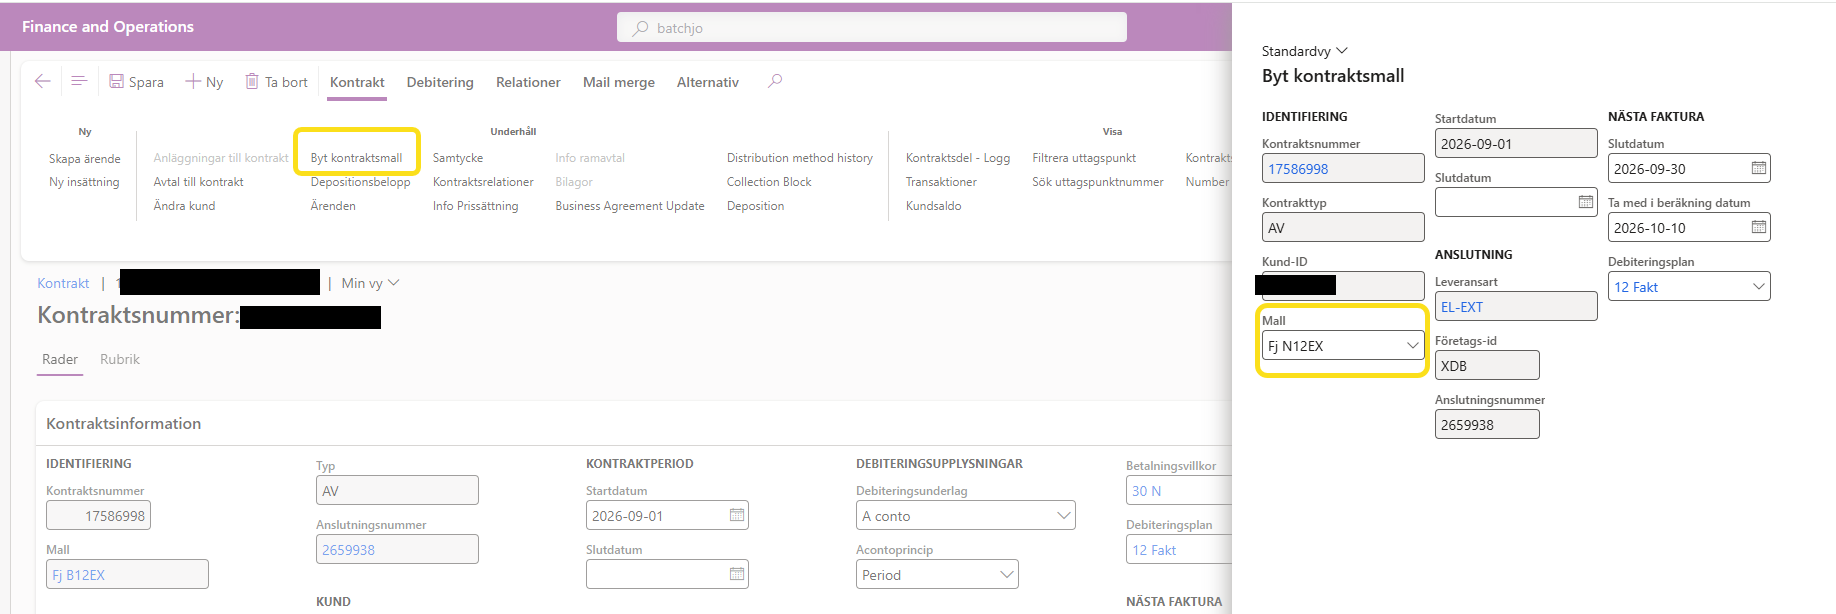Go back using the back arrow
The height and width of the screenshot is (614, 1836).
point(42,81)
